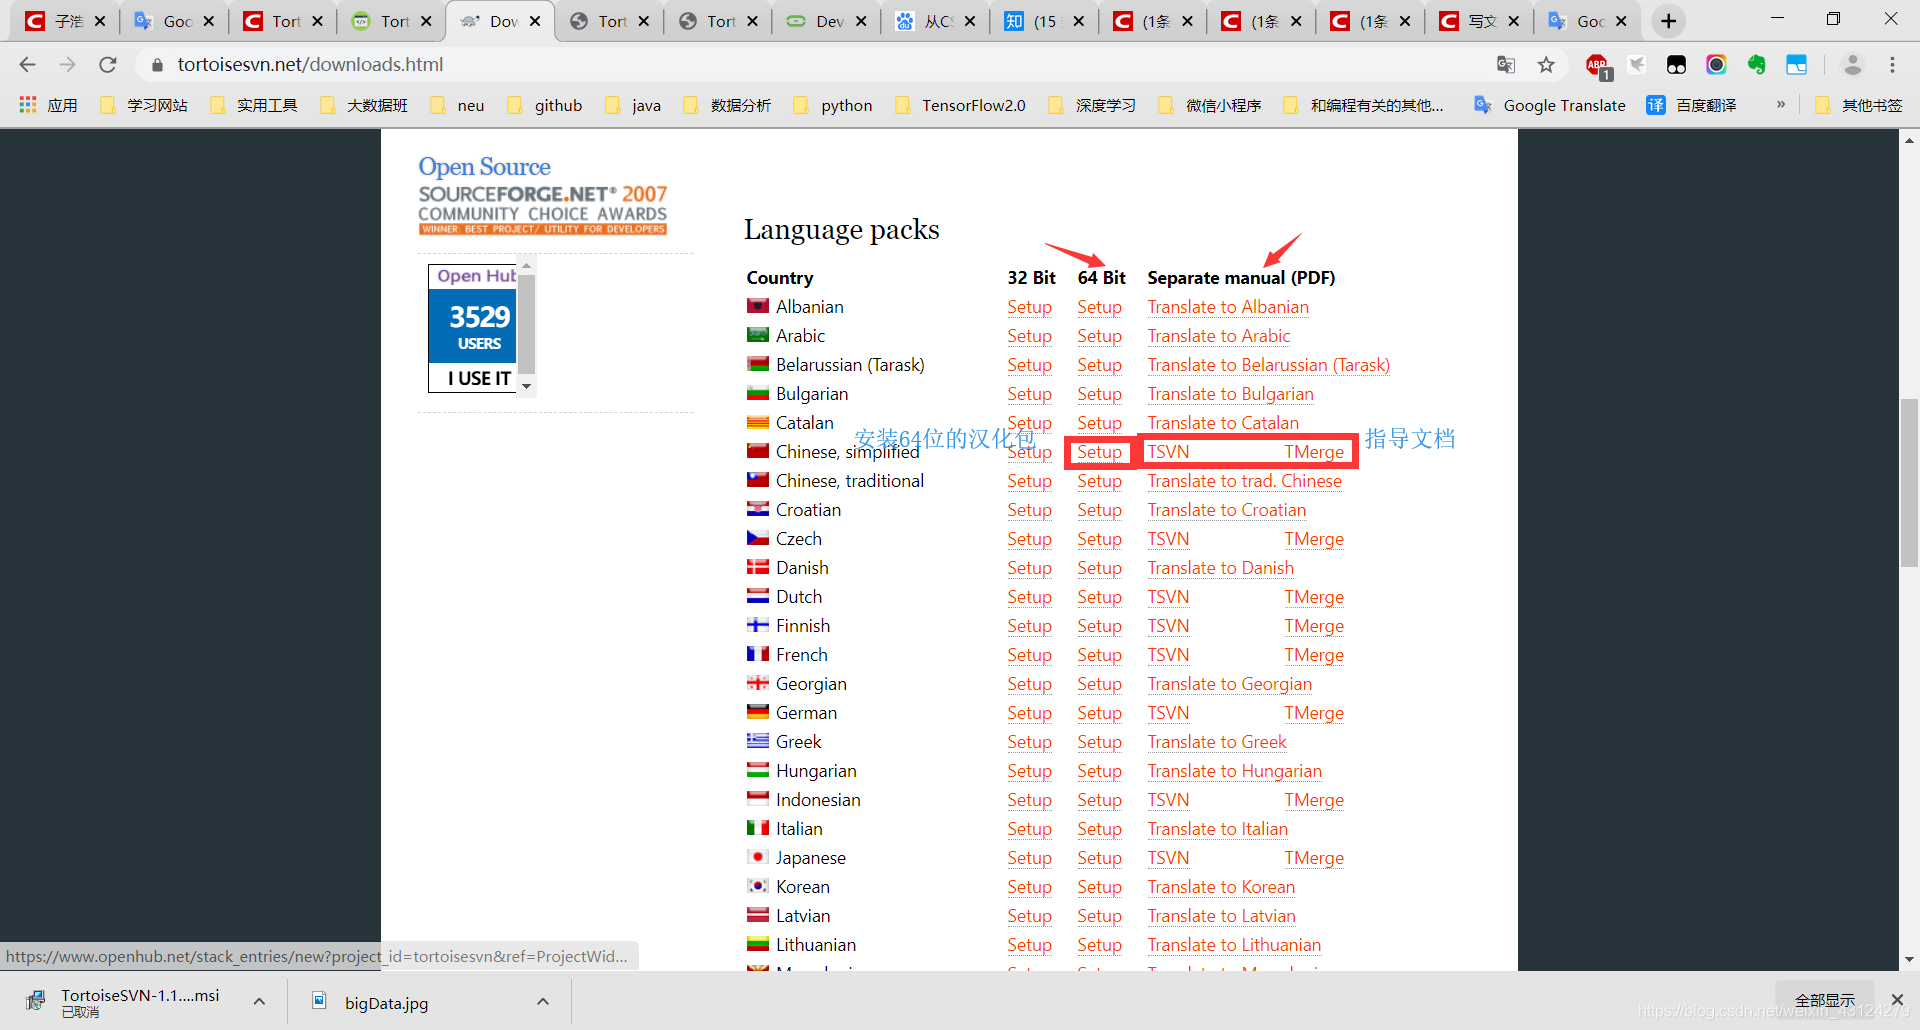Open Chrome three-dot menu
1920x1030 pixels.
click(1892, 65)
